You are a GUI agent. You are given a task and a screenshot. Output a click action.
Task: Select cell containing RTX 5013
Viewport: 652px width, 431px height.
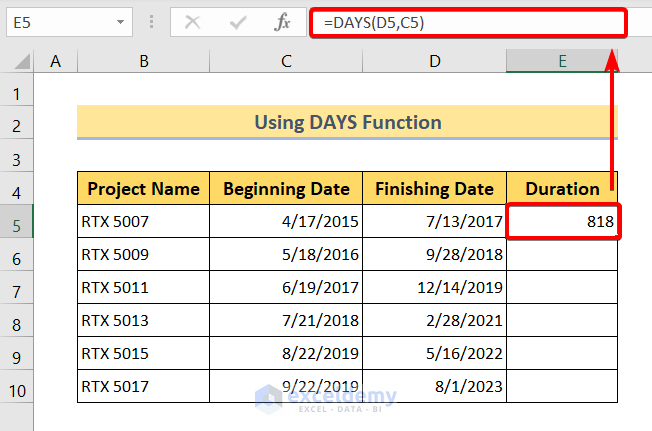143,320
